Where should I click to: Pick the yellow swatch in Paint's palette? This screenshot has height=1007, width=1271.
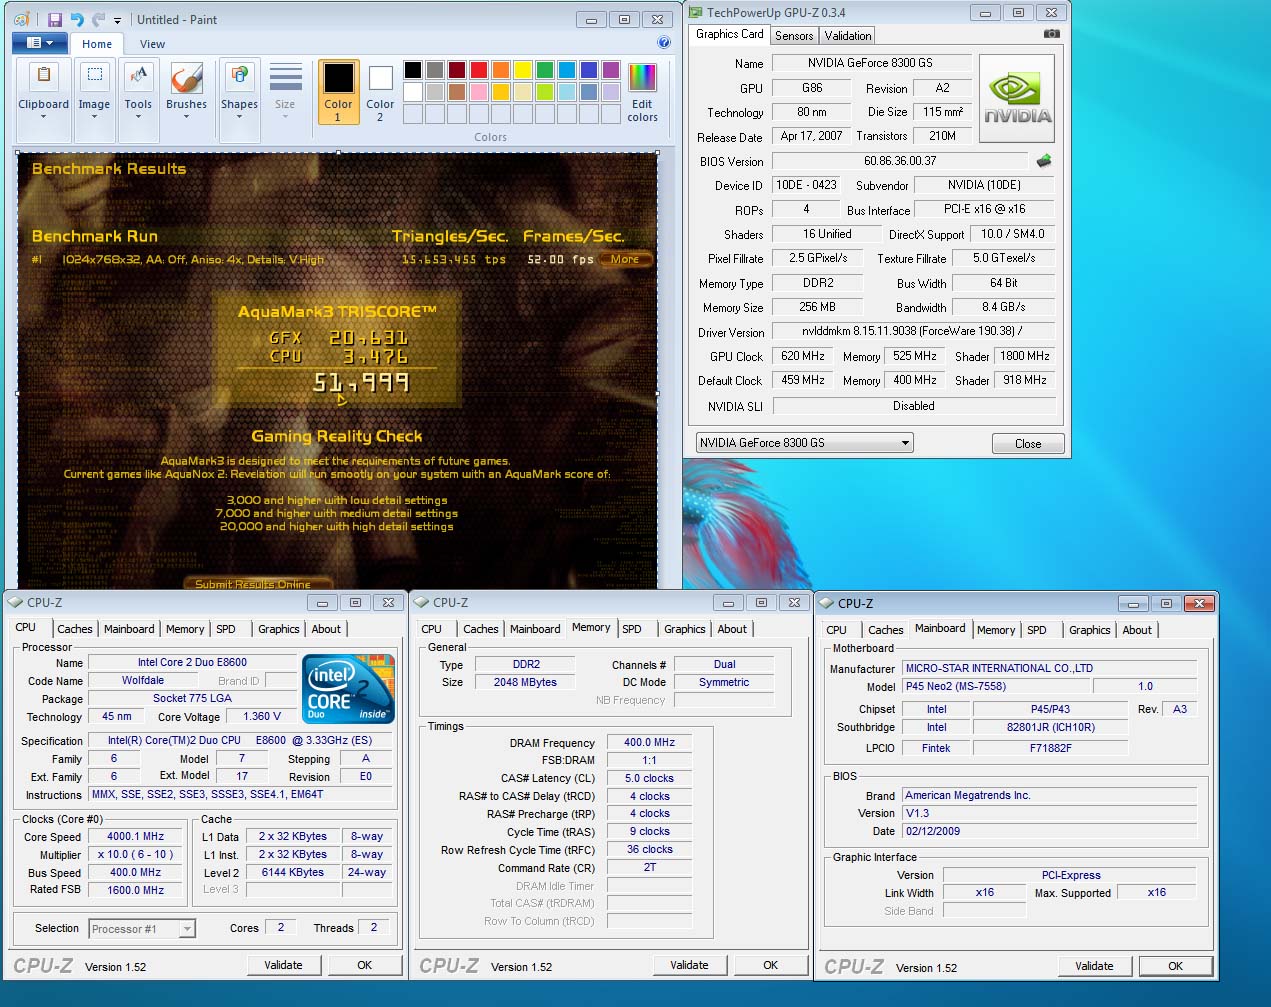(523, 70)
